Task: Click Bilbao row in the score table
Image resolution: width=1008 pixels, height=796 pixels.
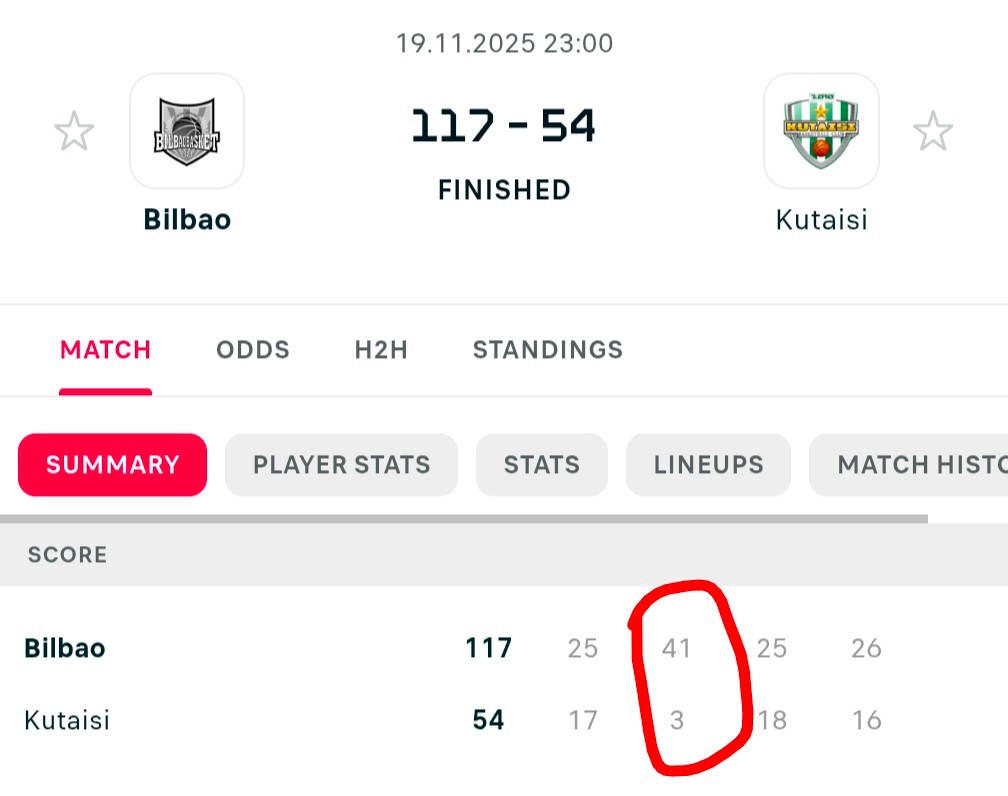Action: click(65, 648)
